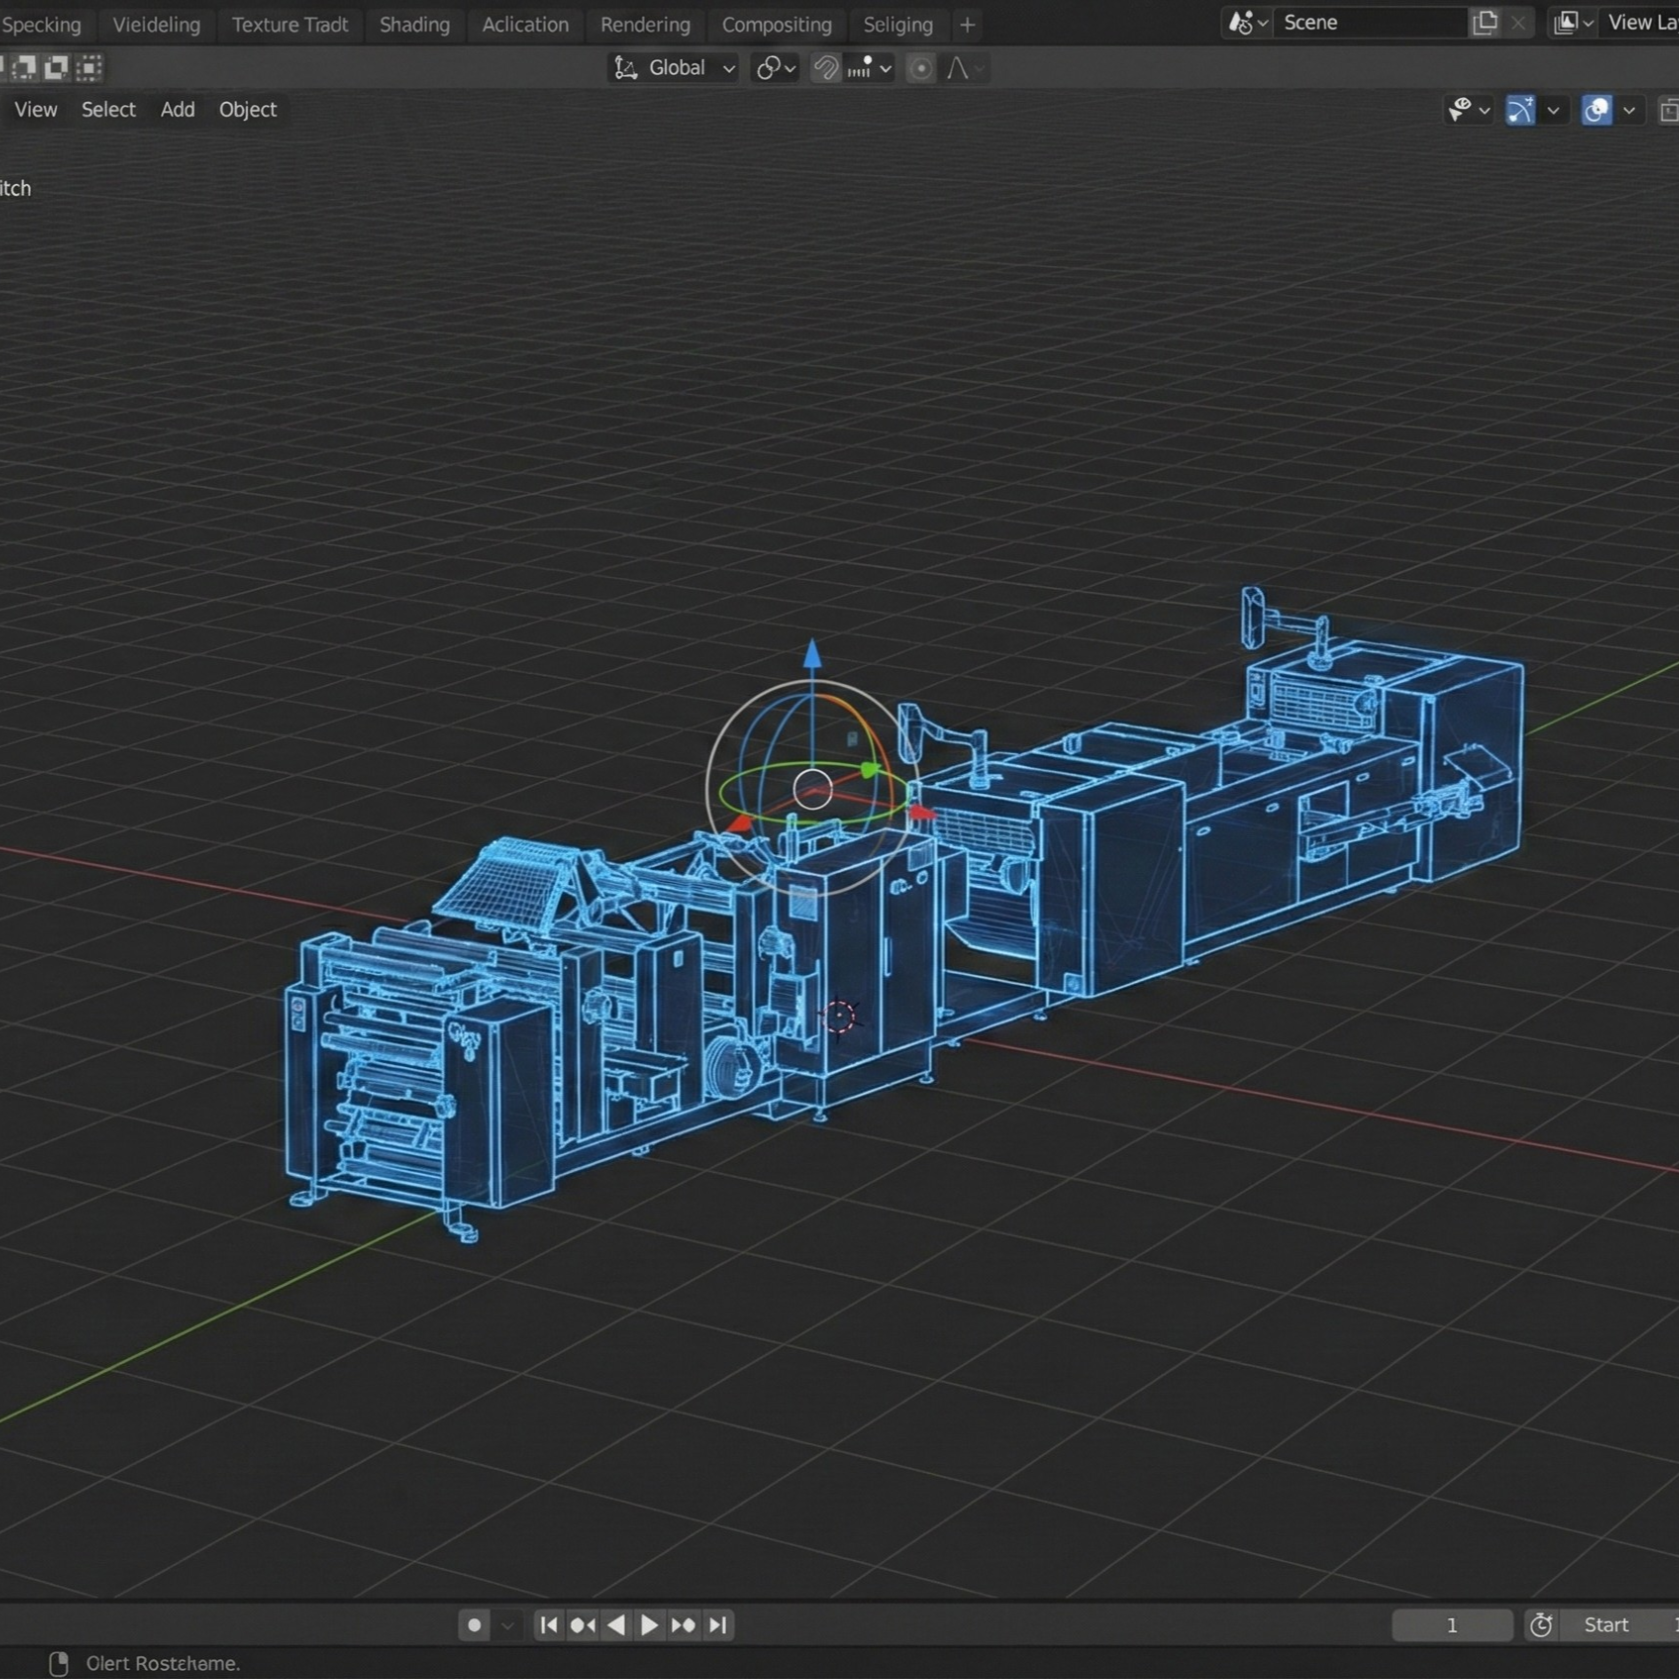Image resolution: width=1679 pixels, height=1679 pixels.
Task: Toggle the show gizmo button
Action: (x=1520, y=110)
